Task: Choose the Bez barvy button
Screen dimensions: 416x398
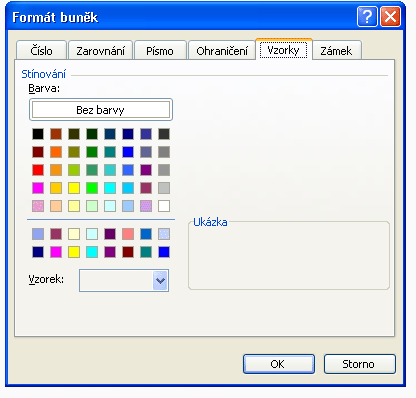Action: [x=101, y=110]
